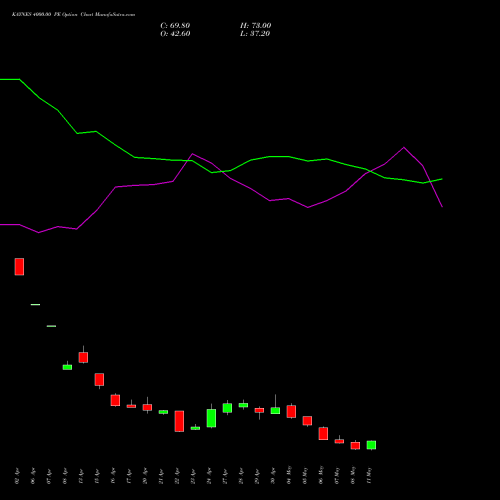Click the green candlestick for 11 May
Viewport: 500px width, 500px height.
(x=371, y=445)
